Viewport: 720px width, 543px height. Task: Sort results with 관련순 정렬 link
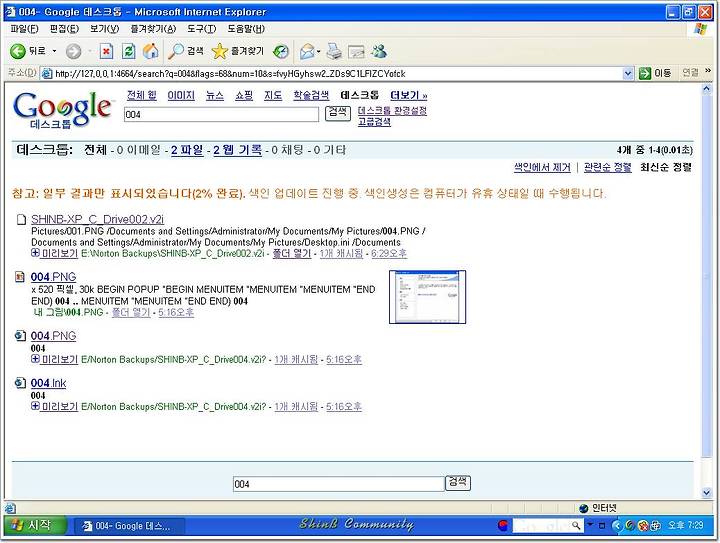(608, 167)
